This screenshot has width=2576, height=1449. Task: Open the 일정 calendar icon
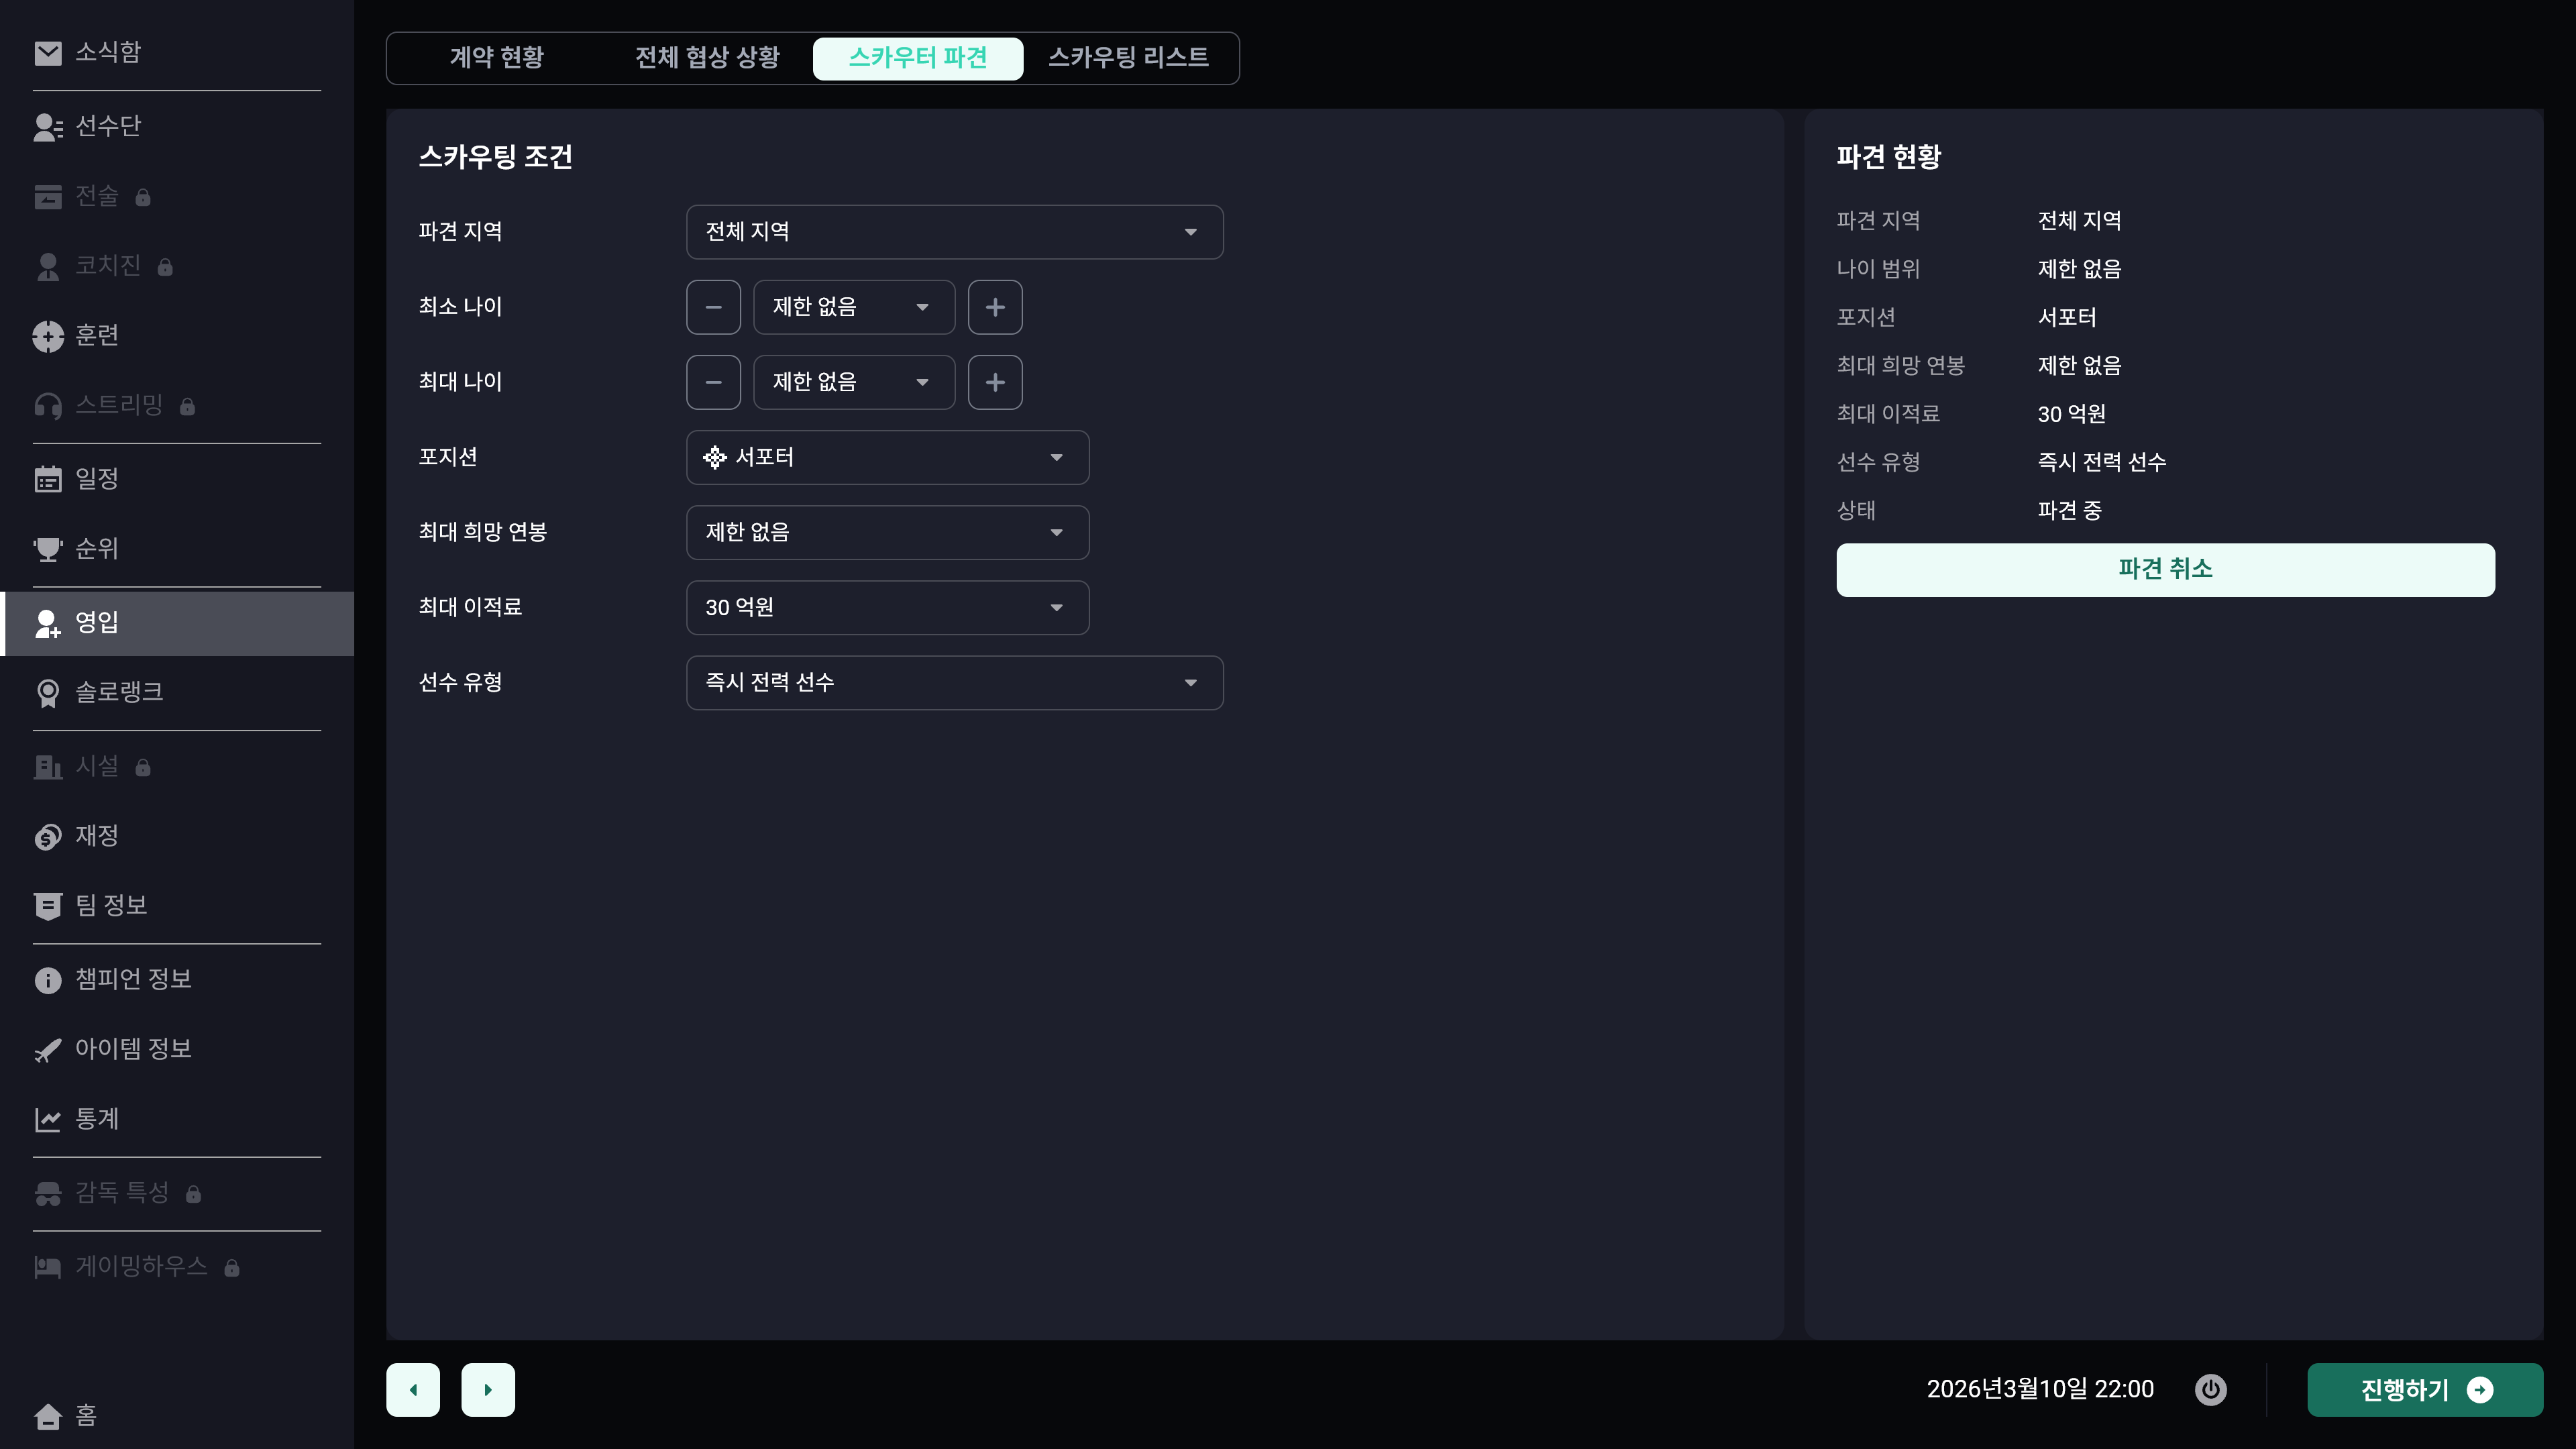click(x=47, y=479)
